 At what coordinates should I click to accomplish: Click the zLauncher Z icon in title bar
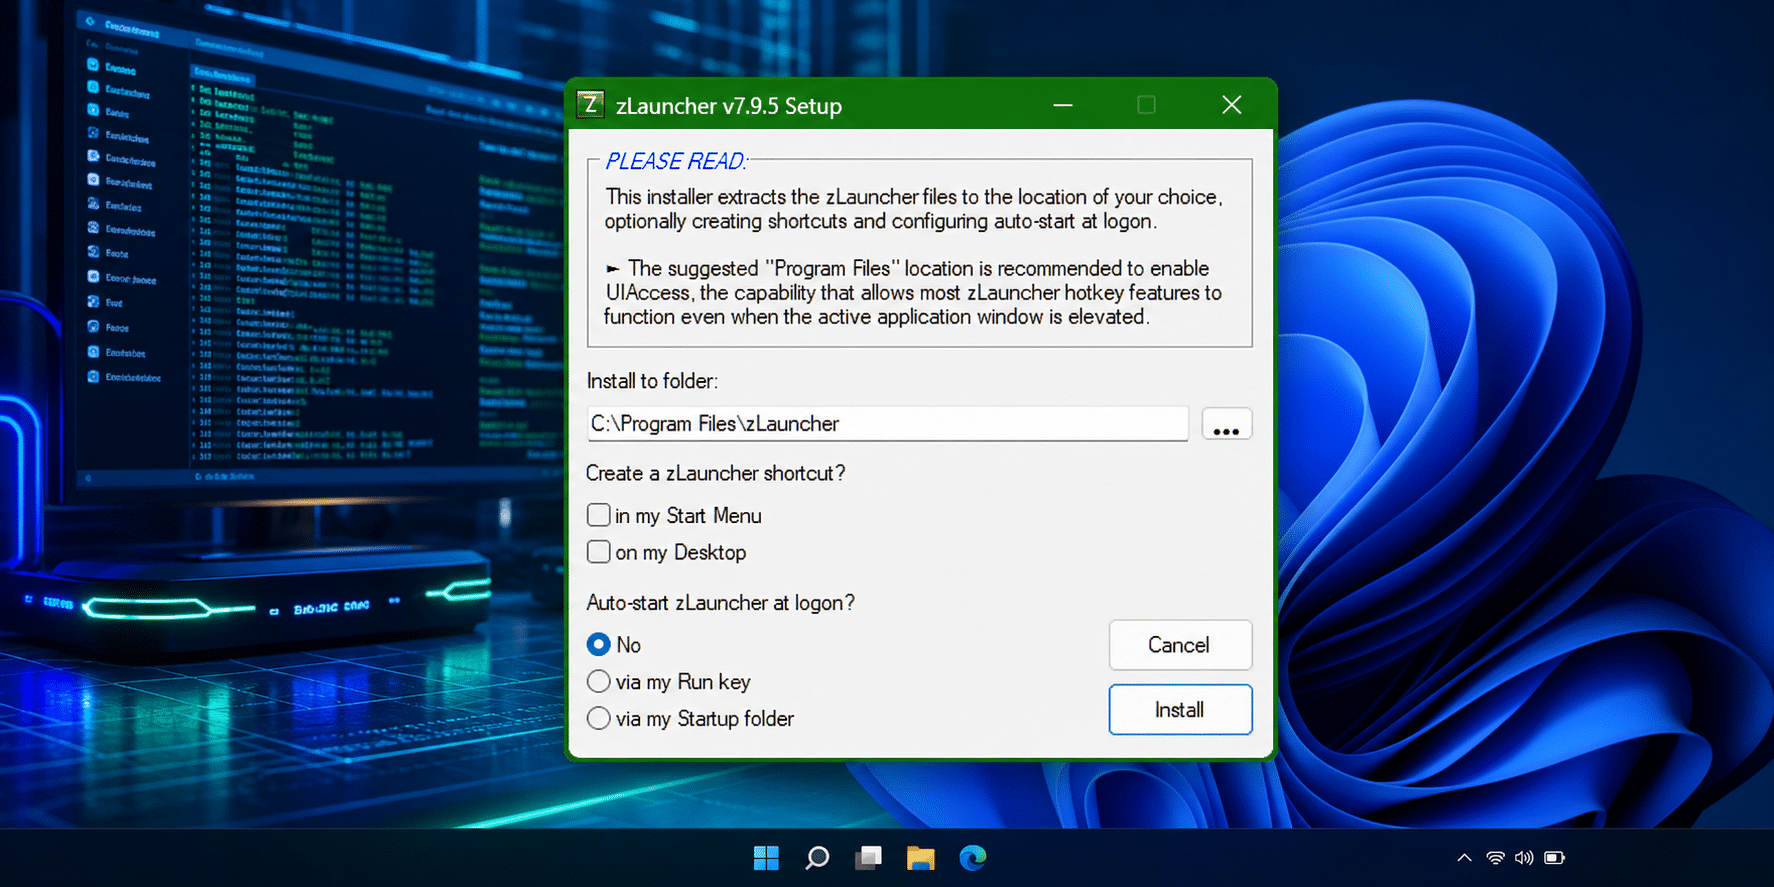pos(591,105)
